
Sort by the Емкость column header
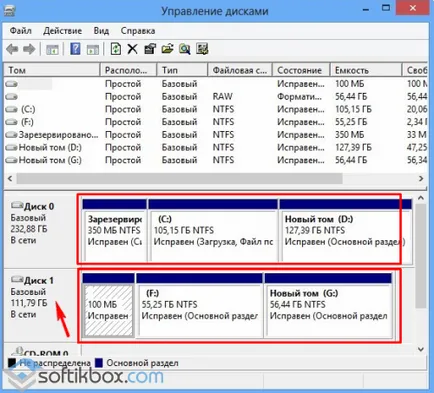point(366,70)
